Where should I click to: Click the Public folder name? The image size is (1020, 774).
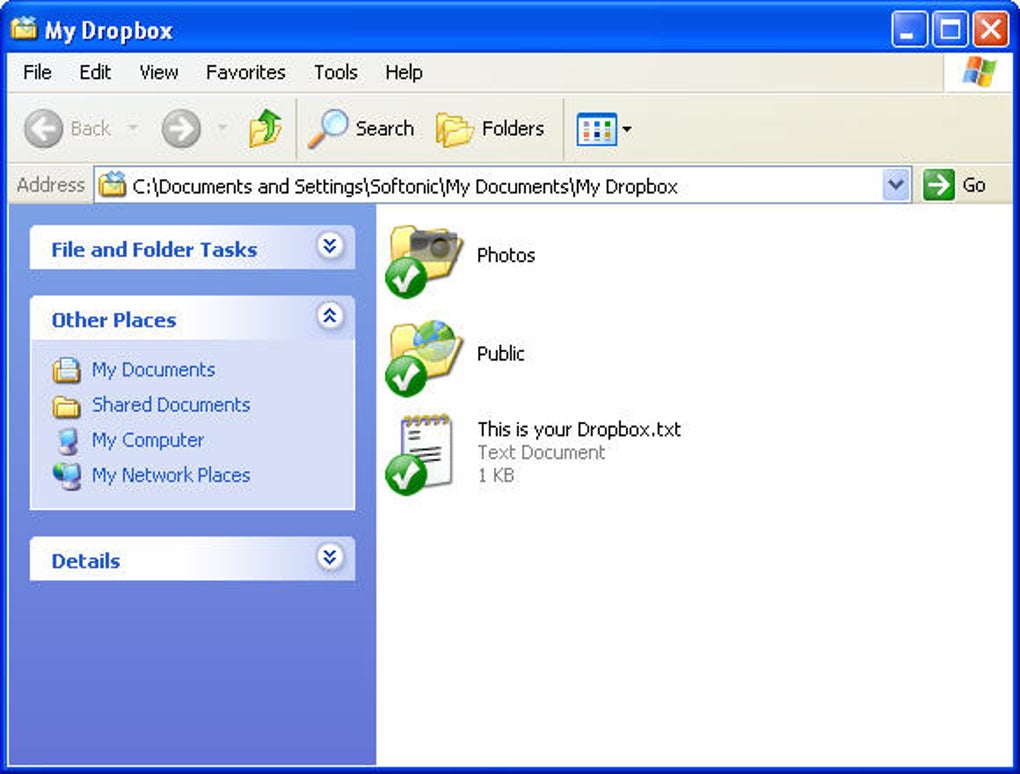pyautogui.click(x=501, y=353)
